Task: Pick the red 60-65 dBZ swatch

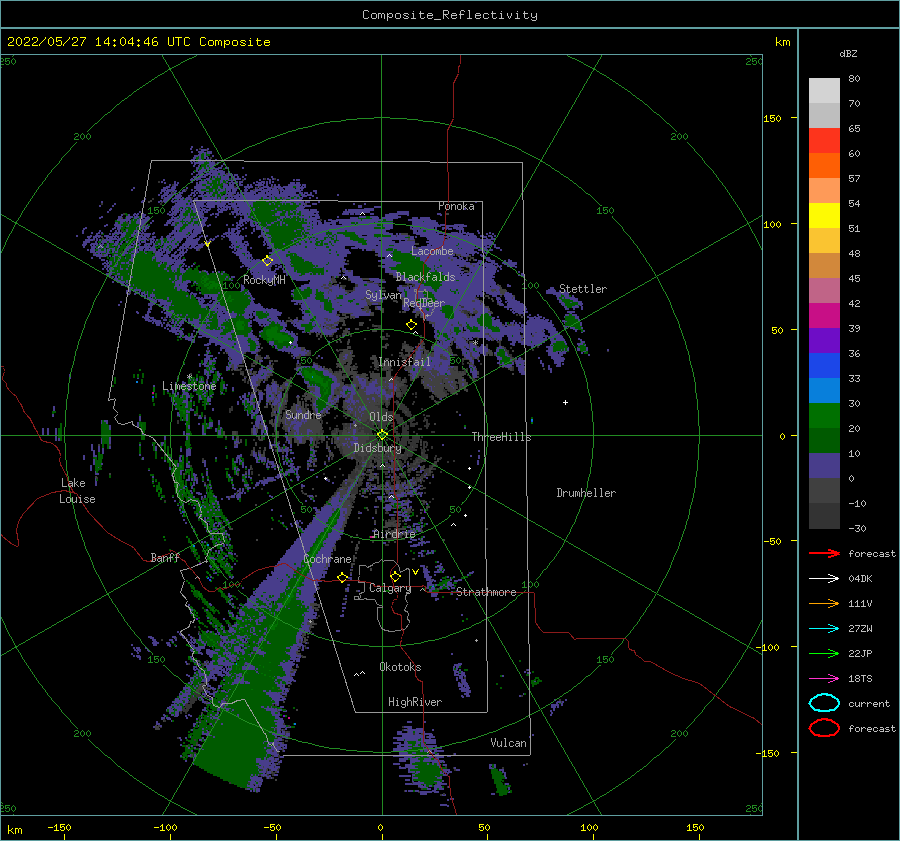Action: point(824,141)
